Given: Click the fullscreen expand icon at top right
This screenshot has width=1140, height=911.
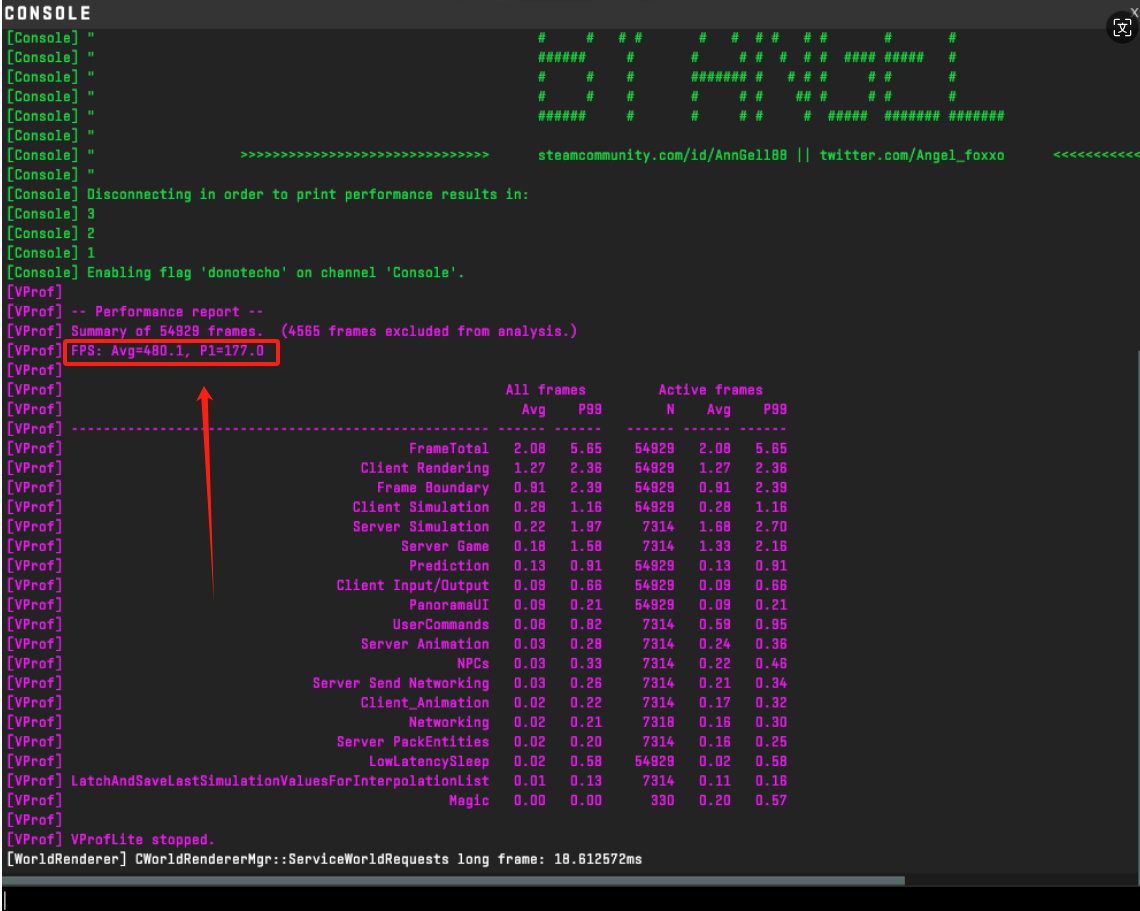Looking at the screenshot, I should 1122,28.
